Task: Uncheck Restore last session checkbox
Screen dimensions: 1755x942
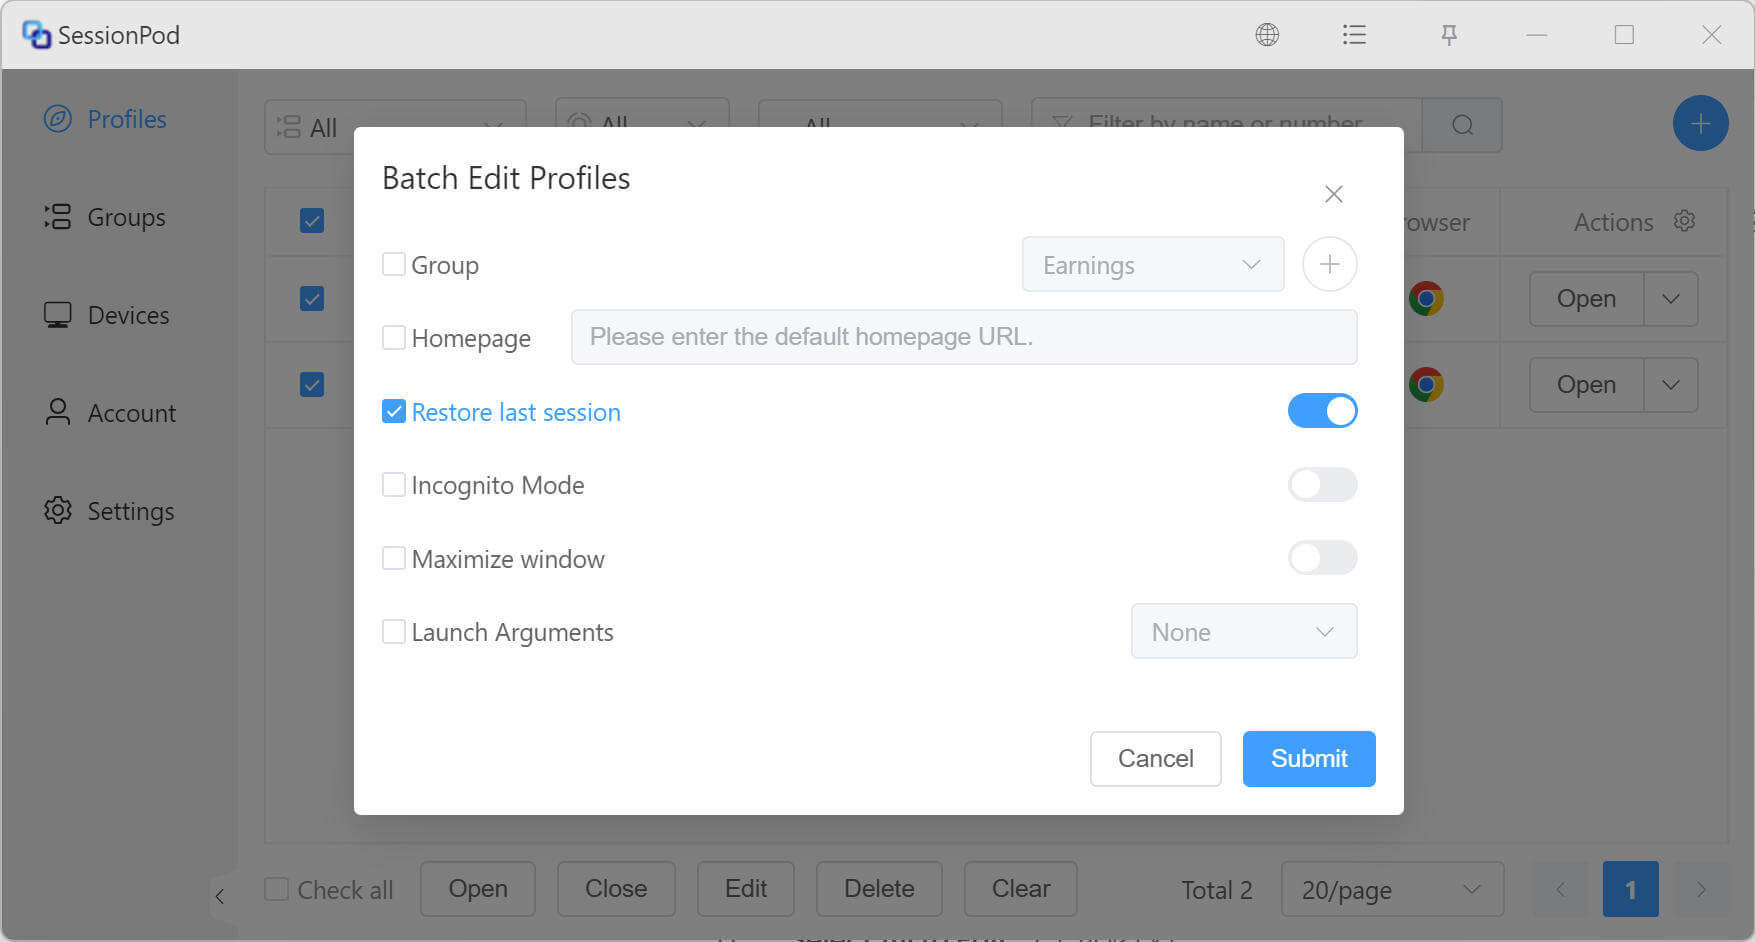Action: (x=394, y=411)
